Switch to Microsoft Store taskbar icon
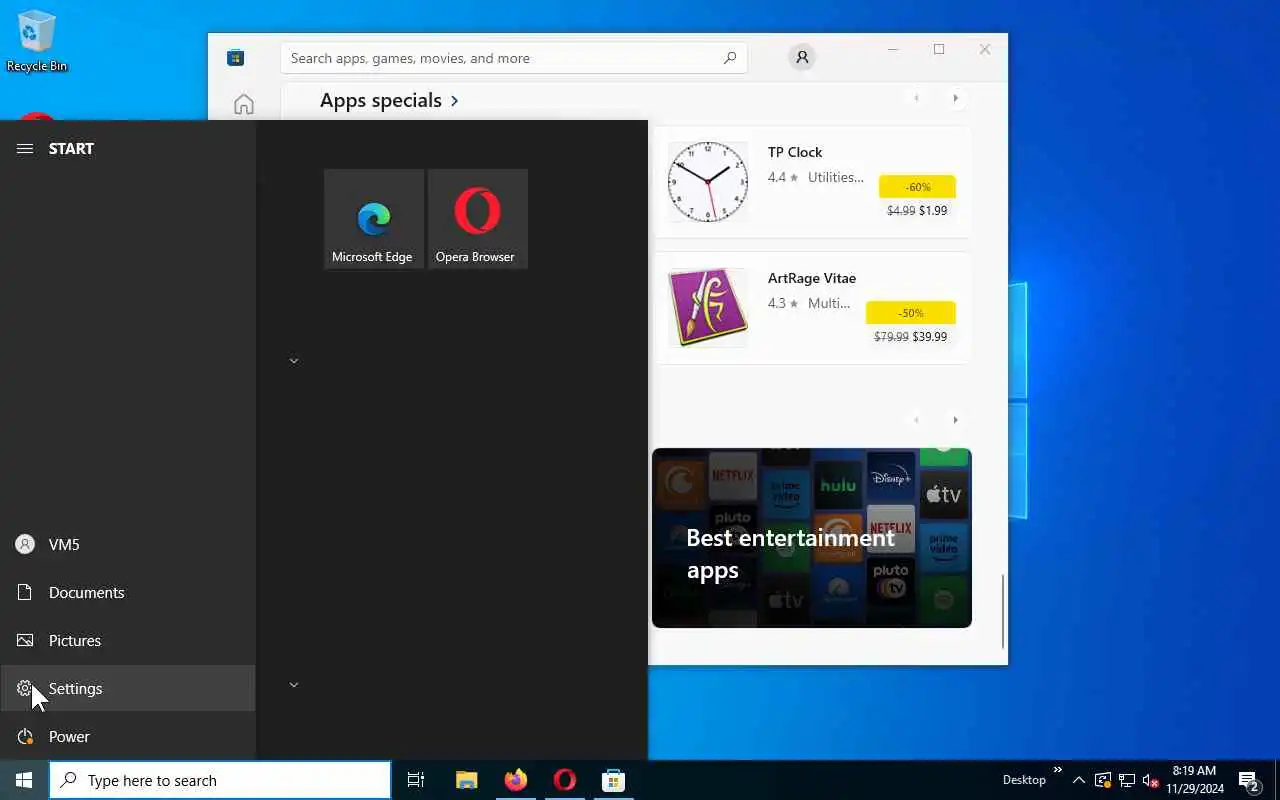 click(x=614, y=780)
